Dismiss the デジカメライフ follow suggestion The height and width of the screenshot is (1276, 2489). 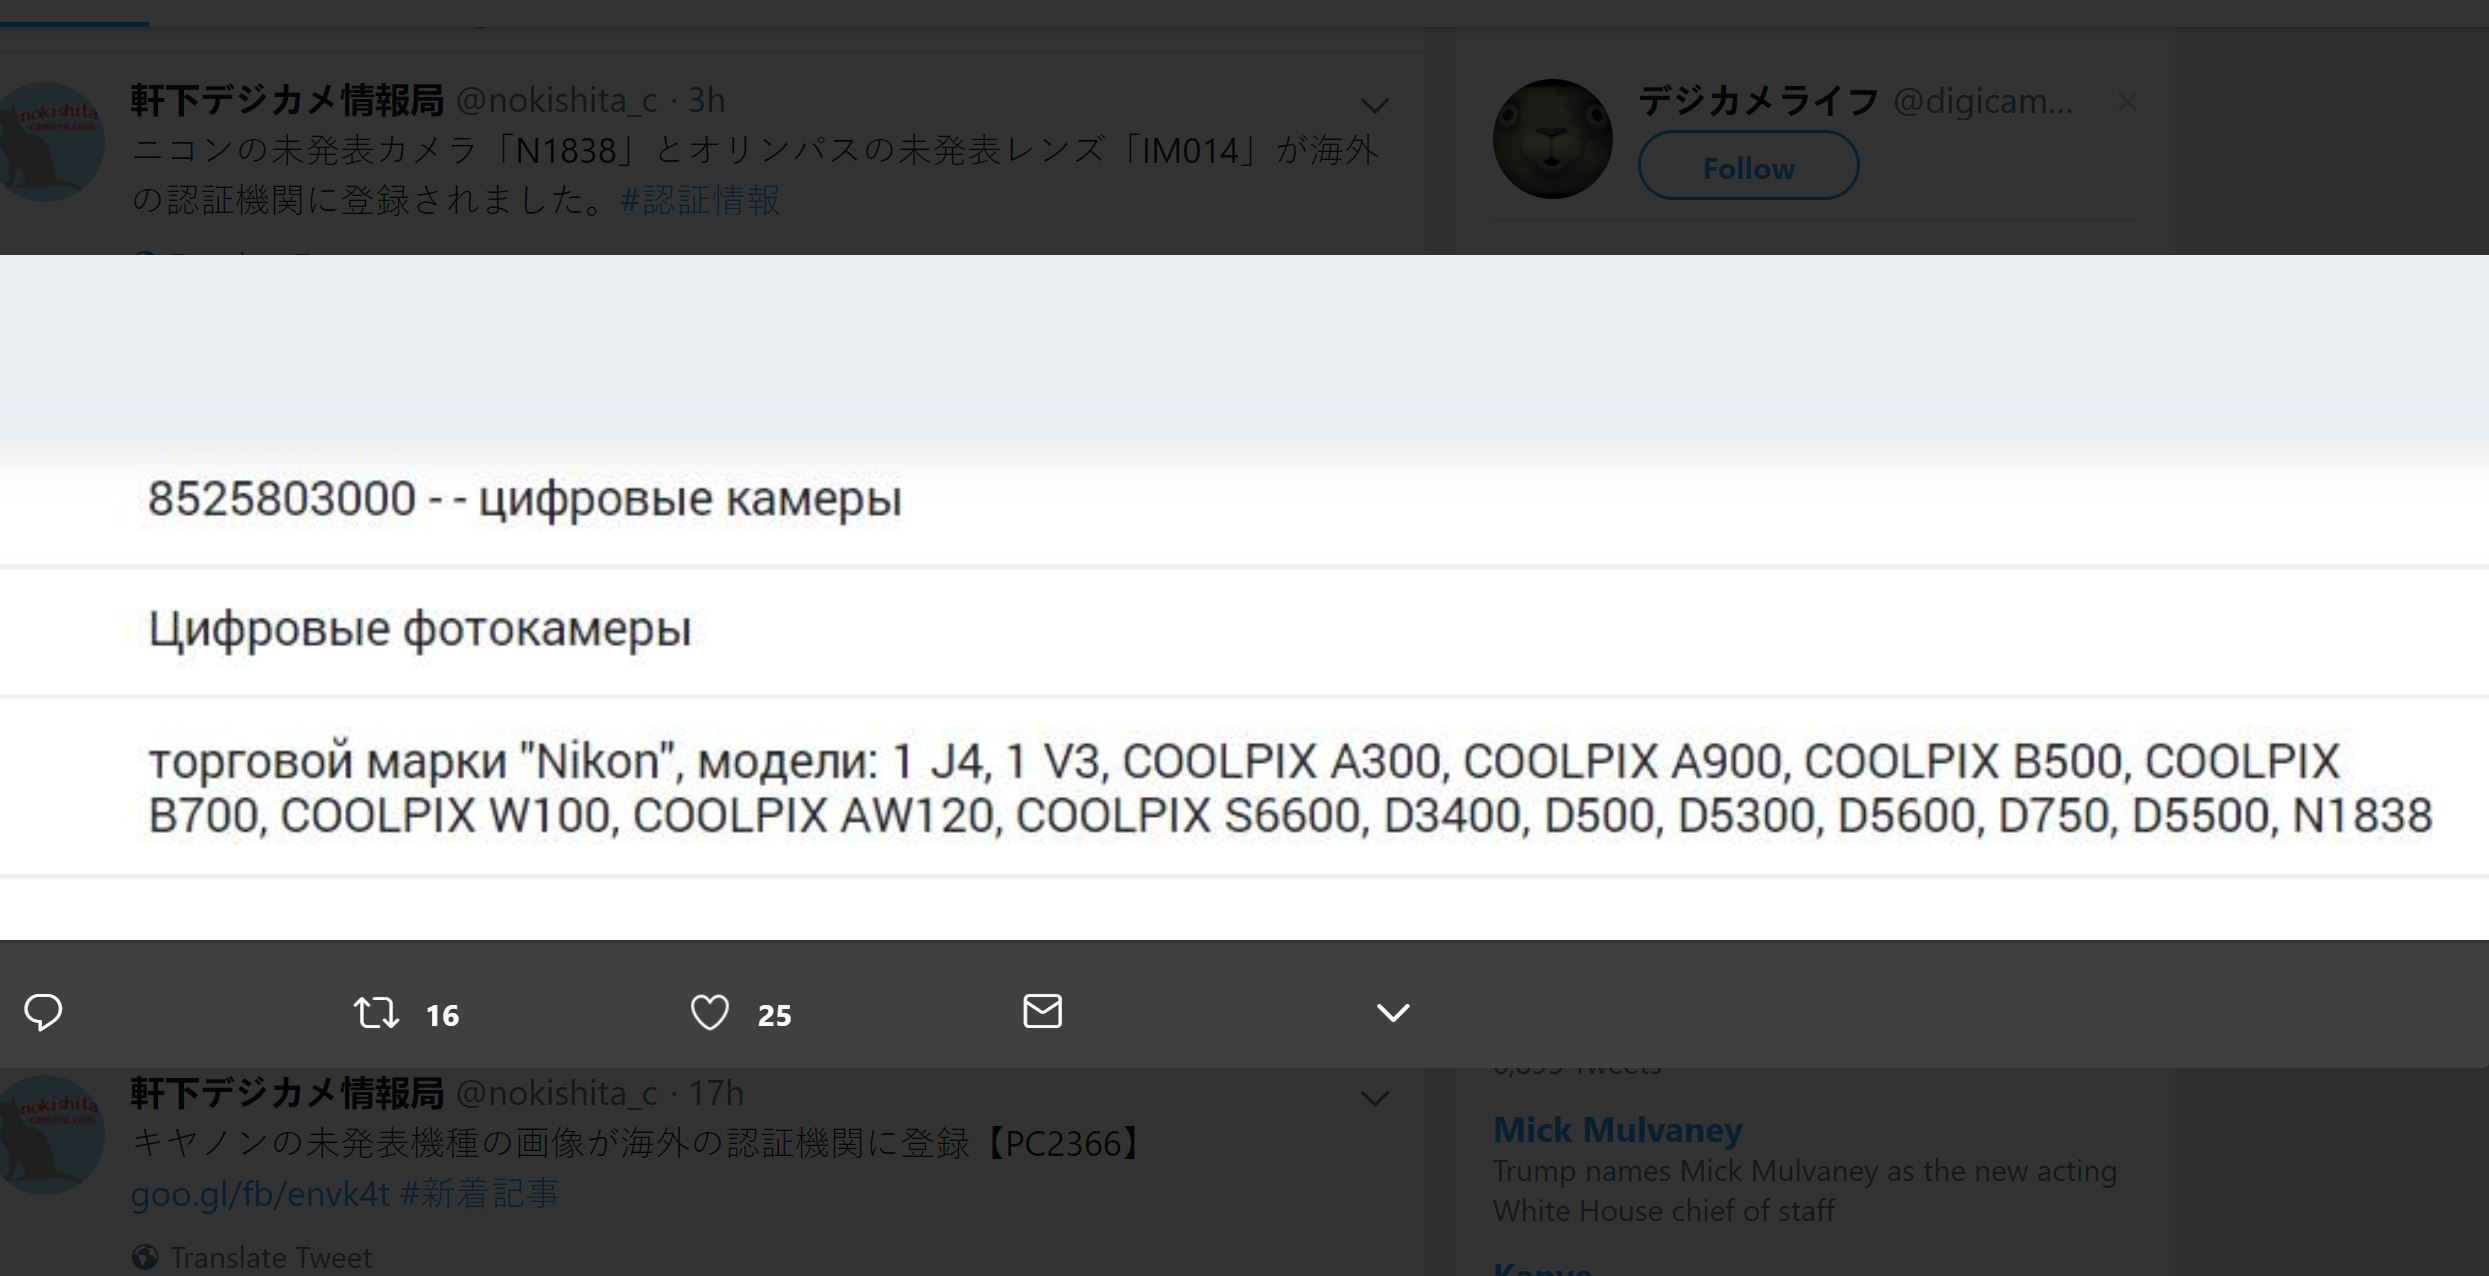pos(2127,101)
